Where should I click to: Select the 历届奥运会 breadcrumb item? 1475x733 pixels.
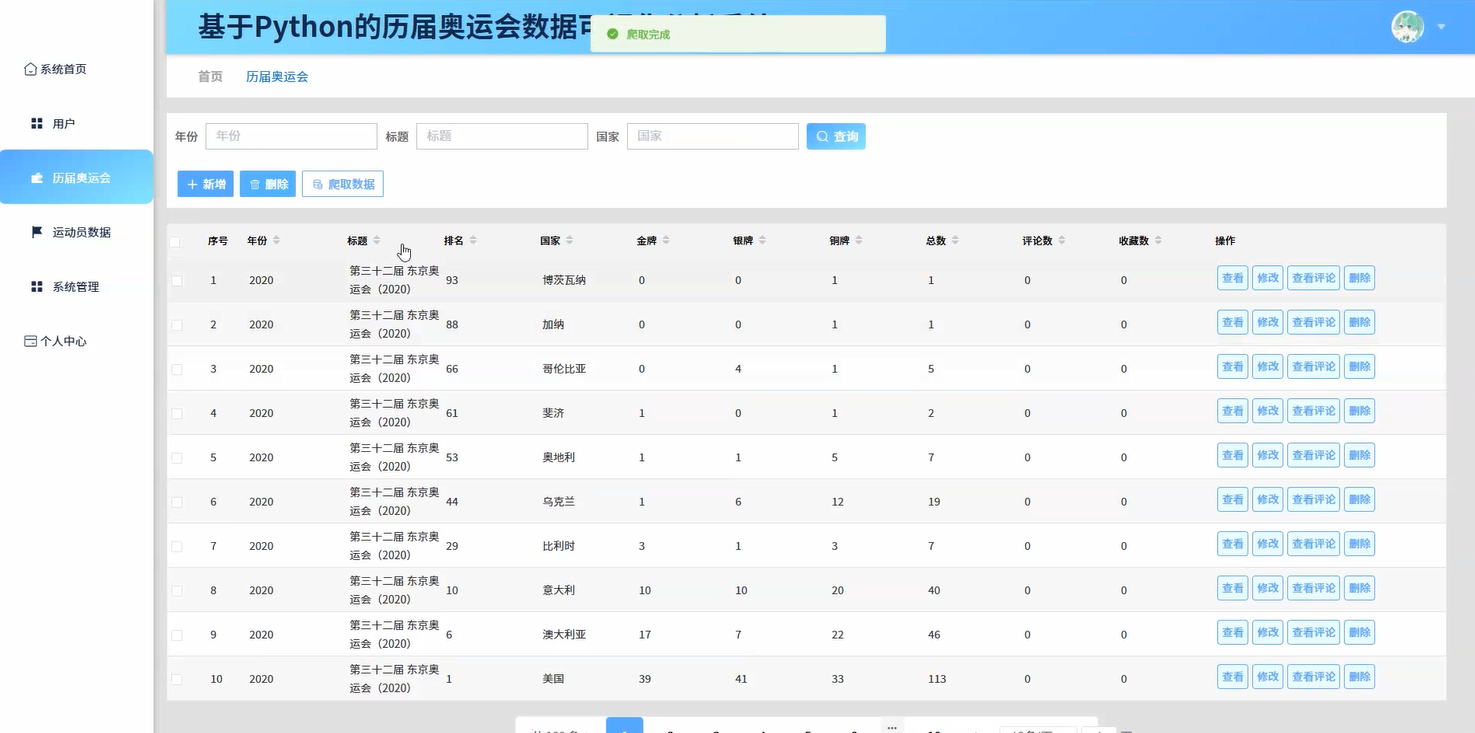coord(276,76)
